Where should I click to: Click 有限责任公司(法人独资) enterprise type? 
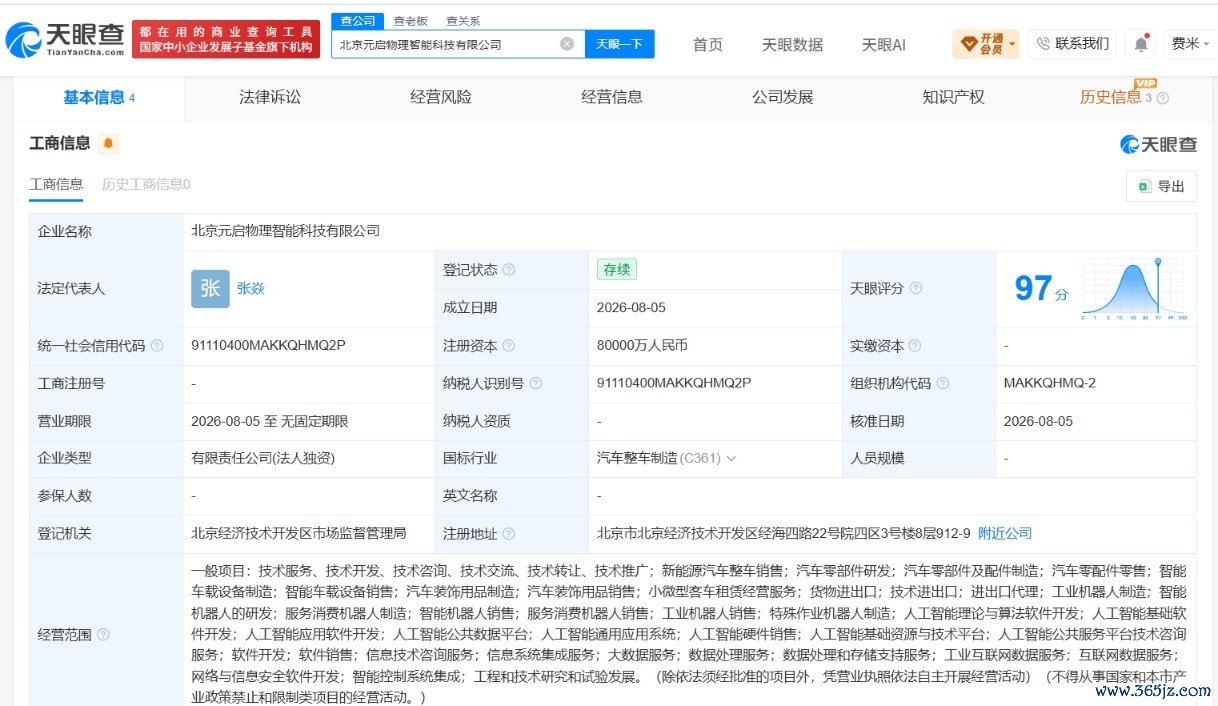[x=263, y=459]
